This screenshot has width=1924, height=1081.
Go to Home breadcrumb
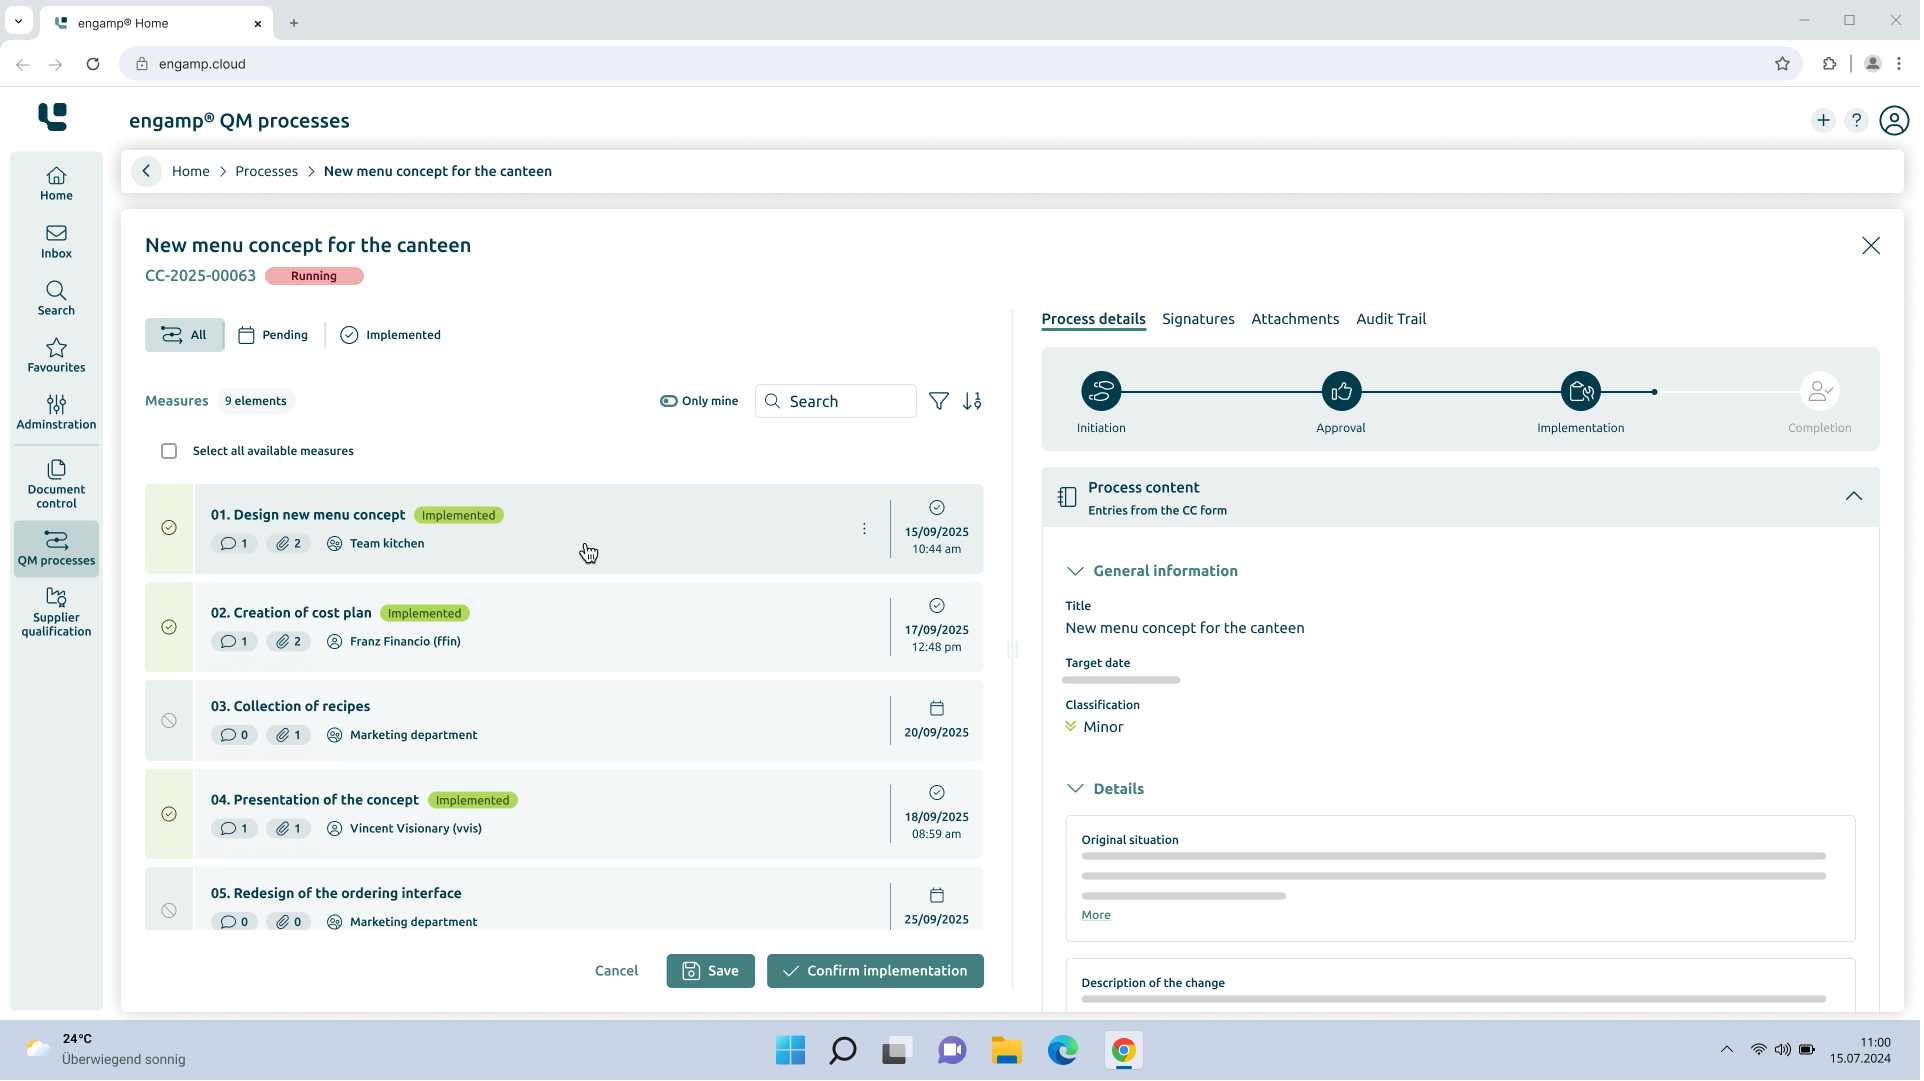(x=191, y=172)
